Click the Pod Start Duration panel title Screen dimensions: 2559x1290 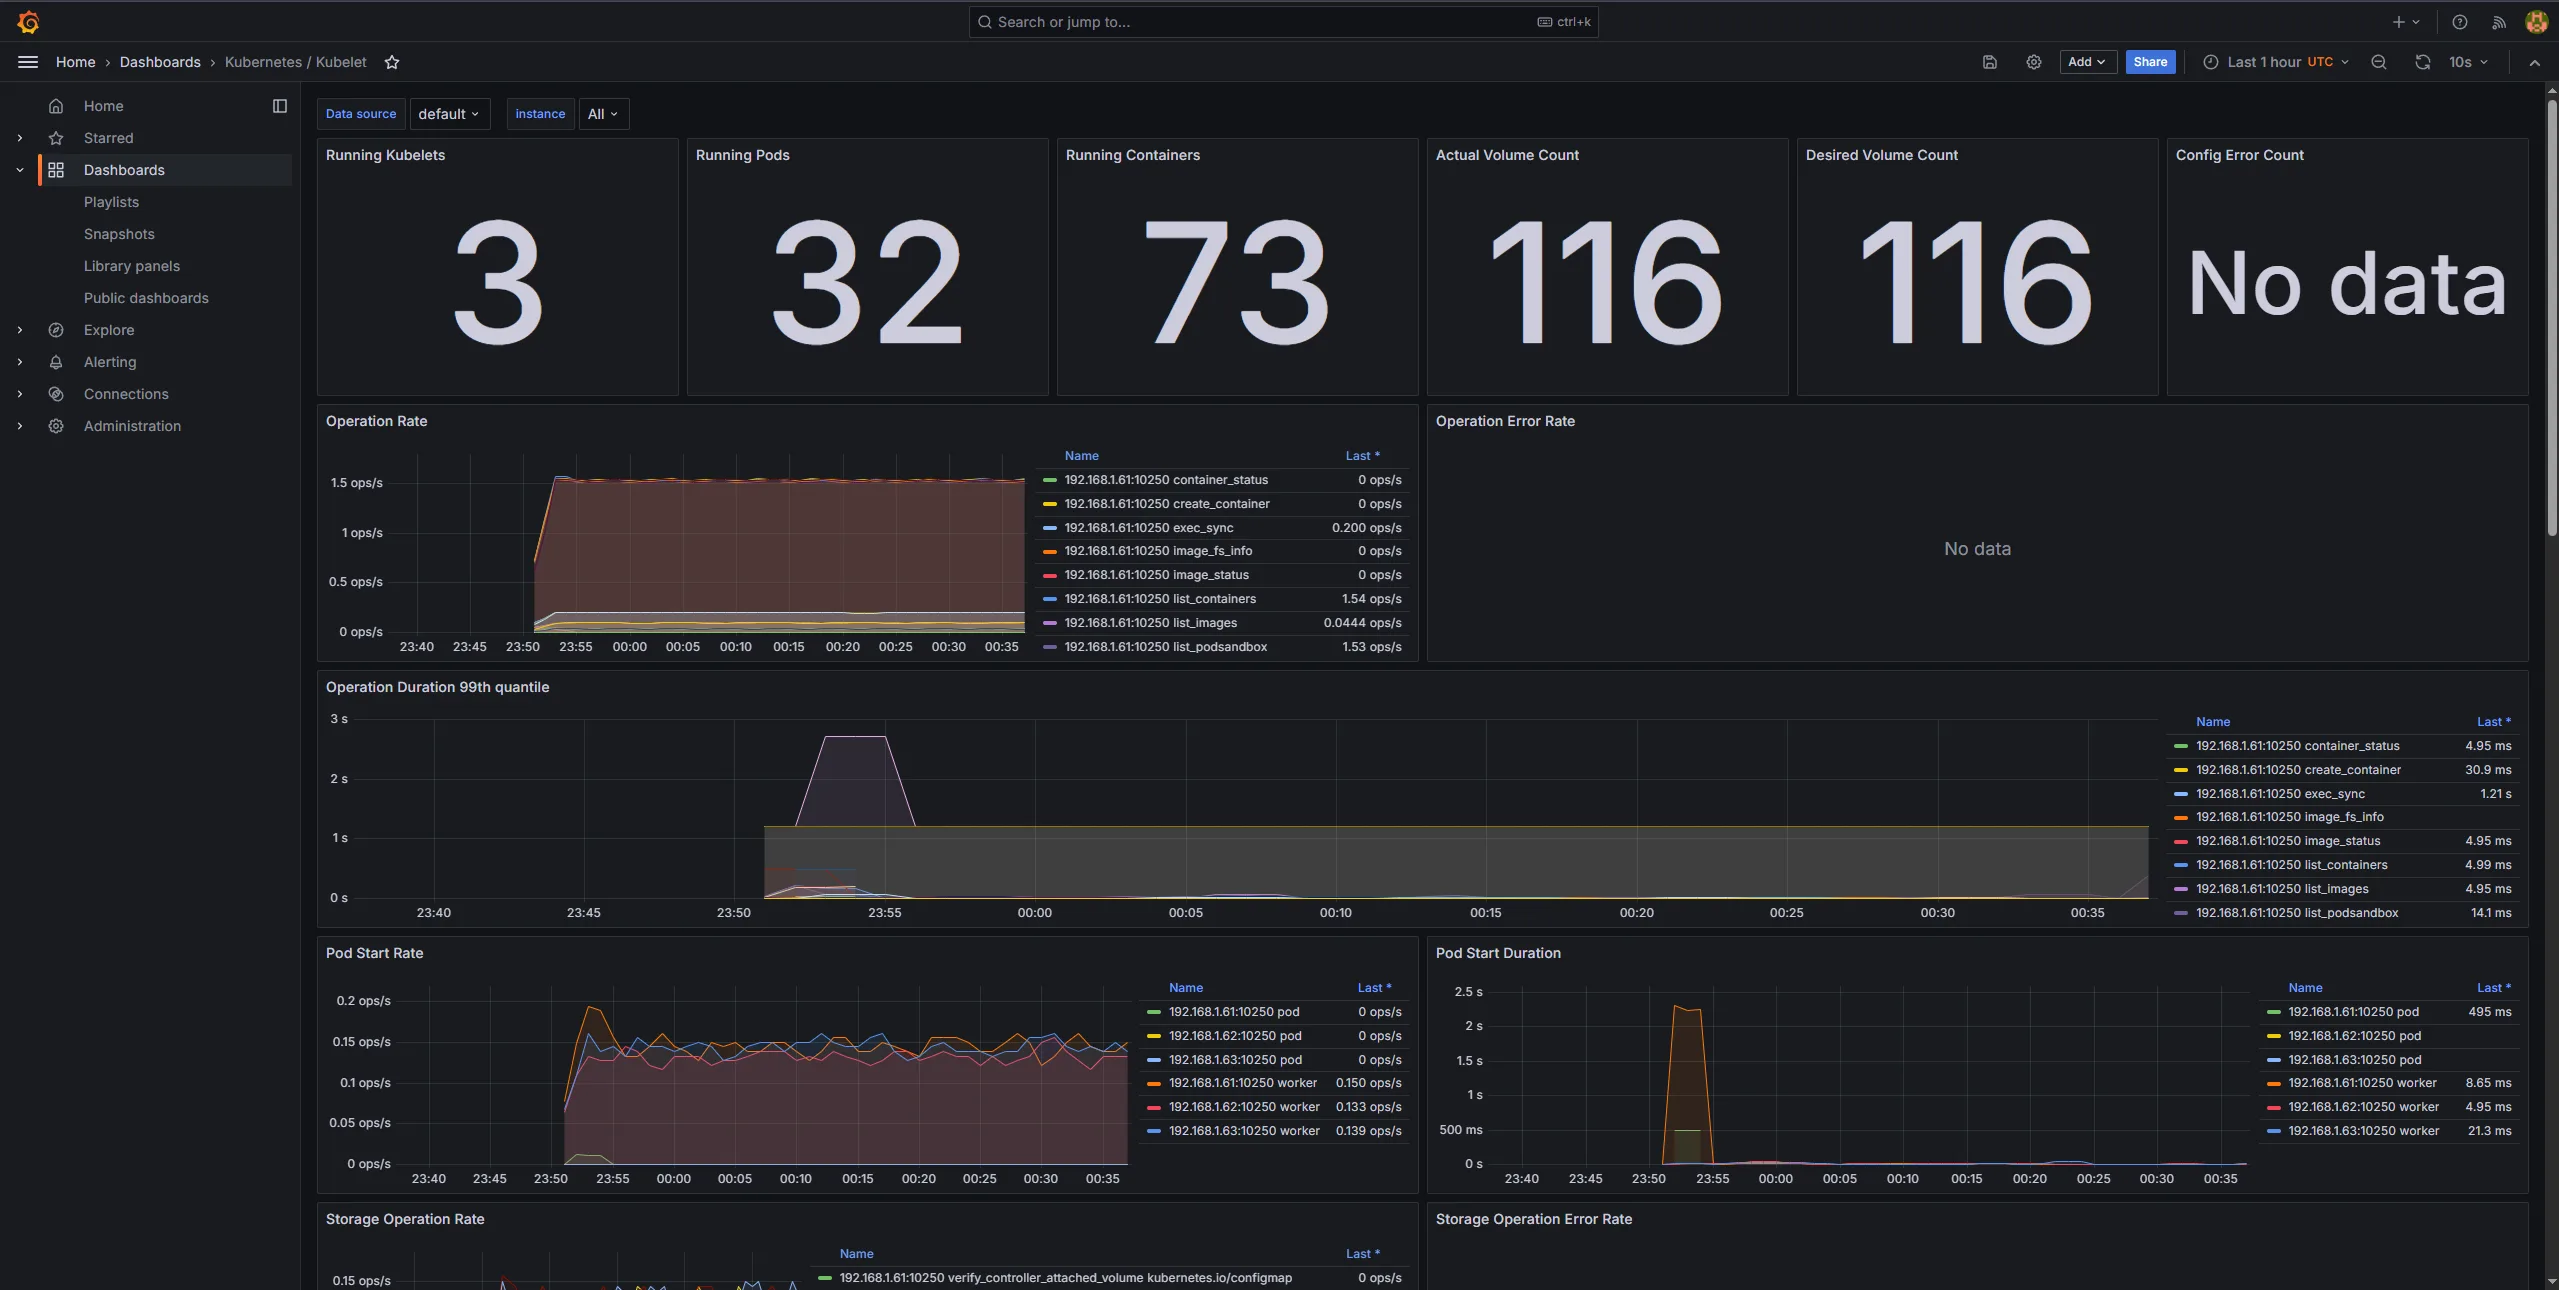pyautogui.click(x=1498, y=953)
